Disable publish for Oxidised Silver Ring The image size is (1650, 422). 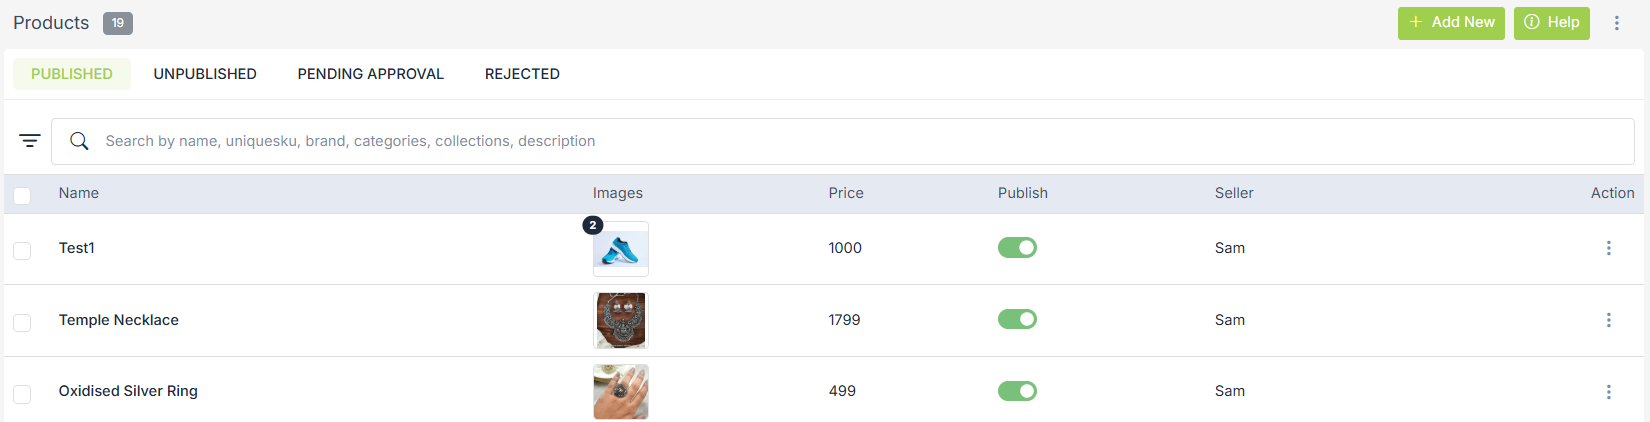click(x=1017, y=391)
